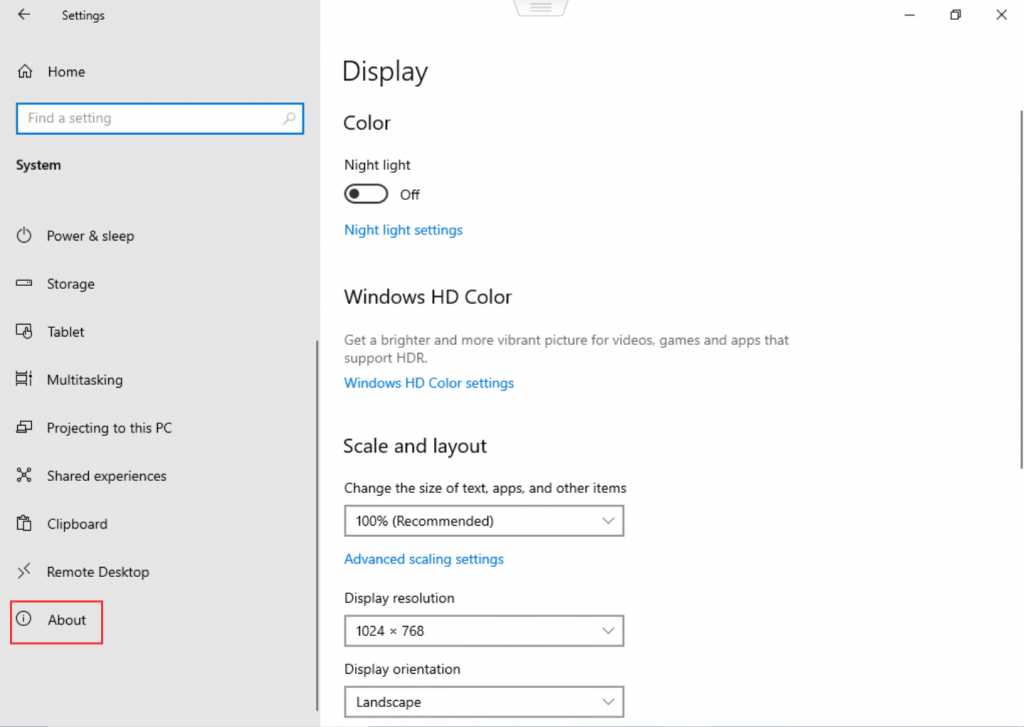Viewport: 1024px width, 727px height.
Task: Click the Settings window title text
Action: tap(83, 15)
